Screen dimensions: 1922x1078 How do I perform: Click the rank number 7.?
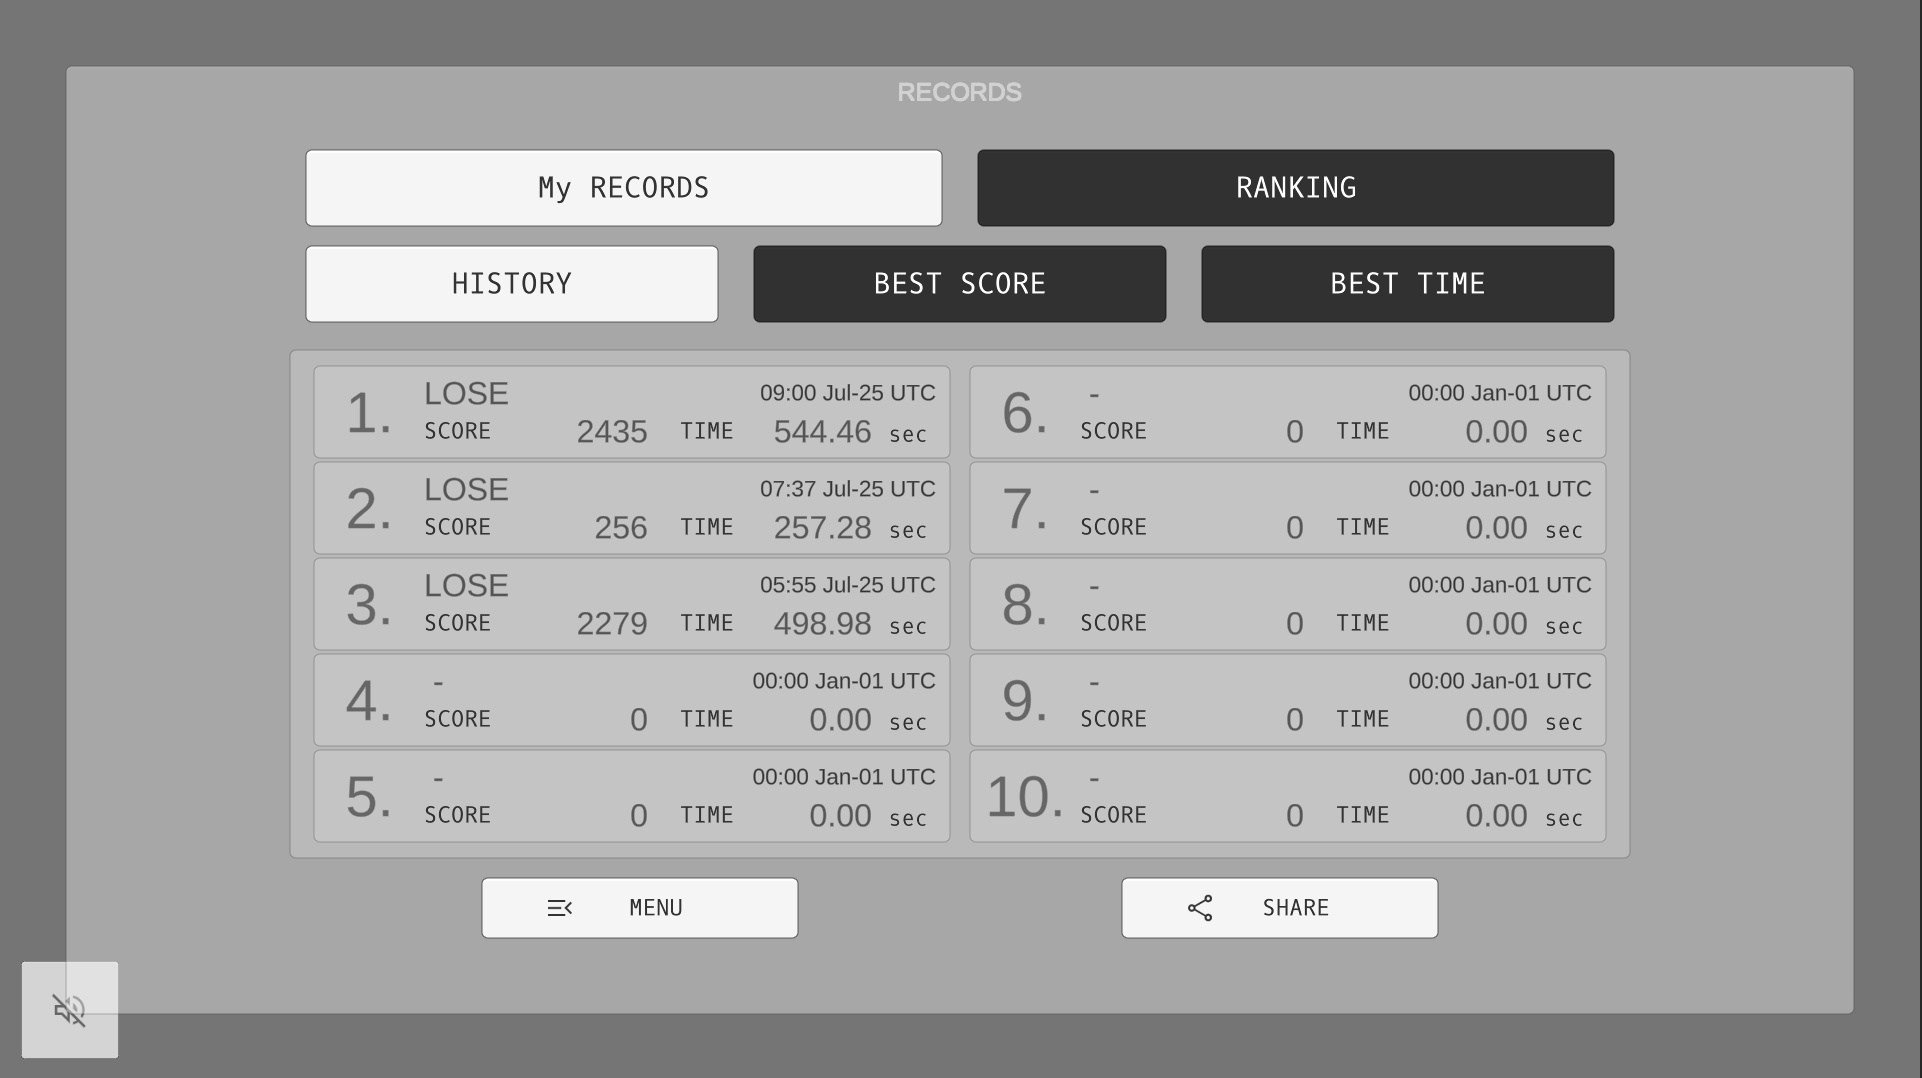point(1024,509)
